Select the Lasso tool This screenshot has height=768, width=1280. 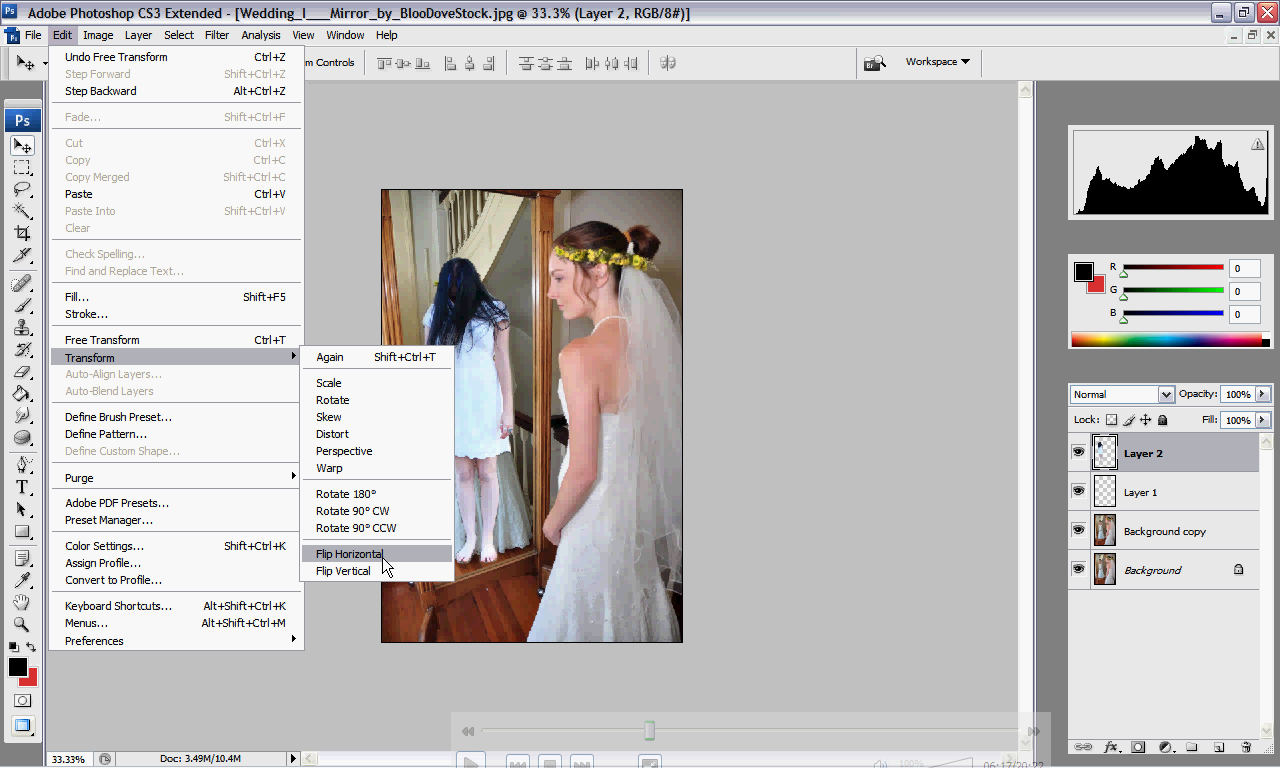coord(22,188)
